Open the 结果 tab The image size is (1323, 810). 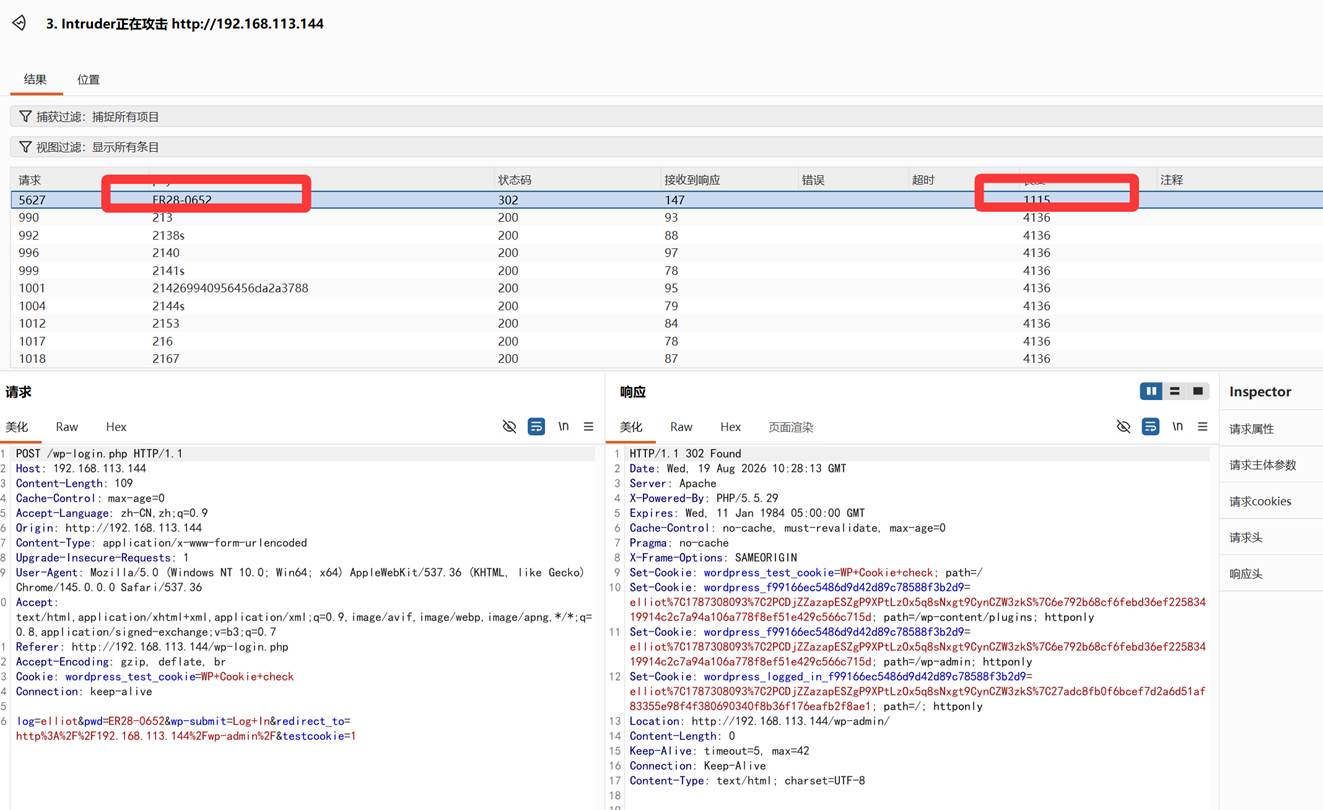coord(35,79)
